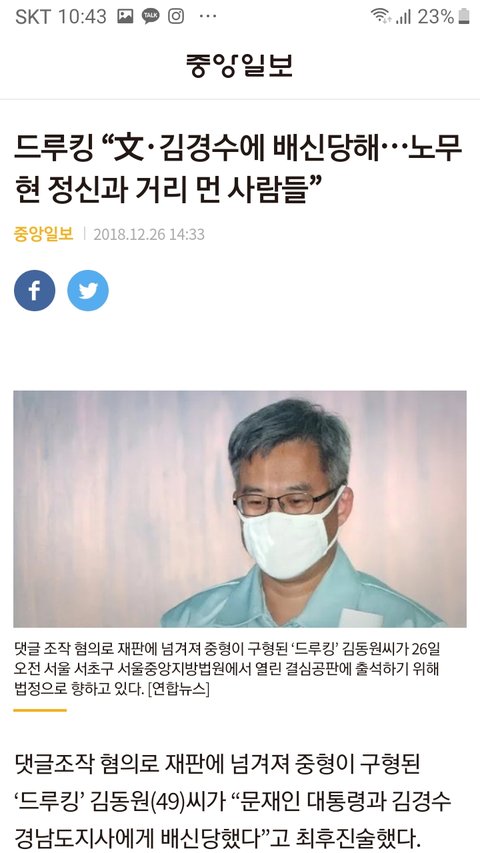
Task: Tap the KakaoTalk notification icon
Action: [151, 16]
